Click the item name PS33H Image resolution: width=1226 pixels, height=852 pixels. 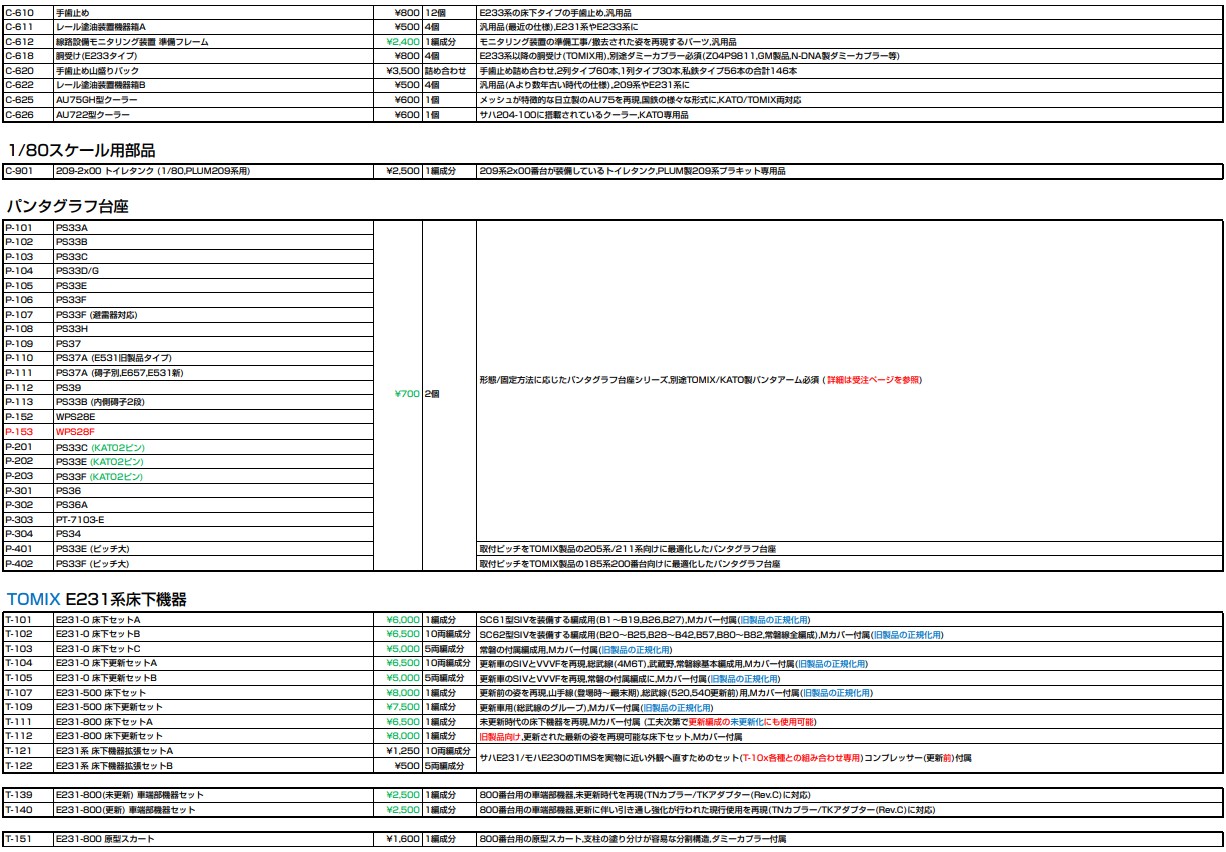click(72, 329)
